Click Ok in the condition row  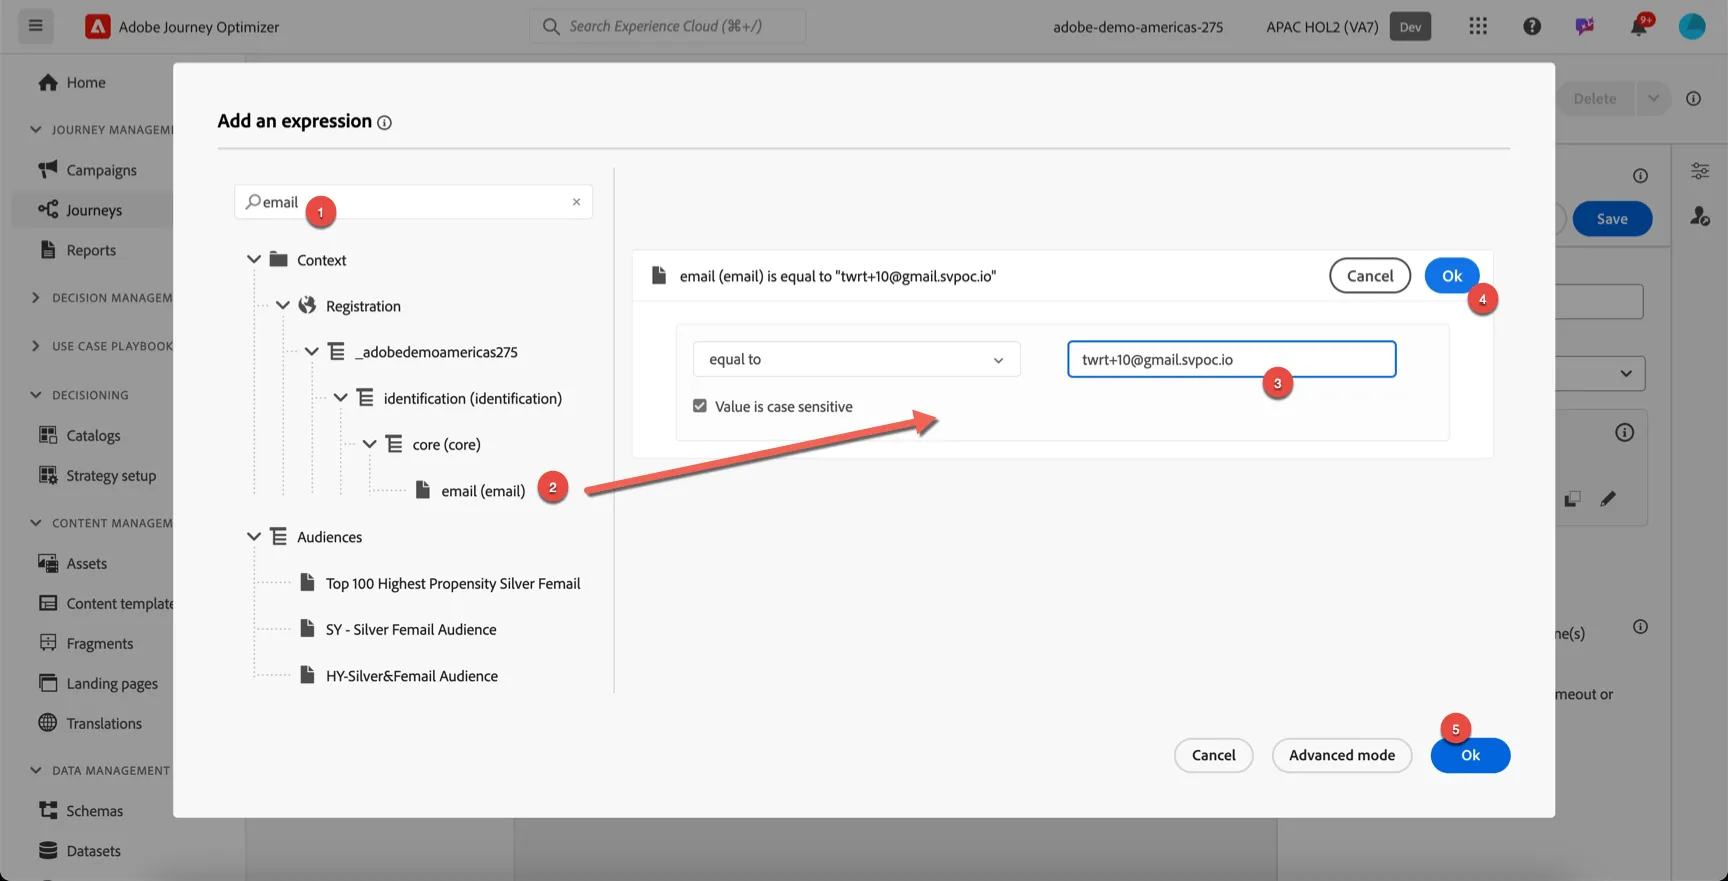coord(1451,276)
